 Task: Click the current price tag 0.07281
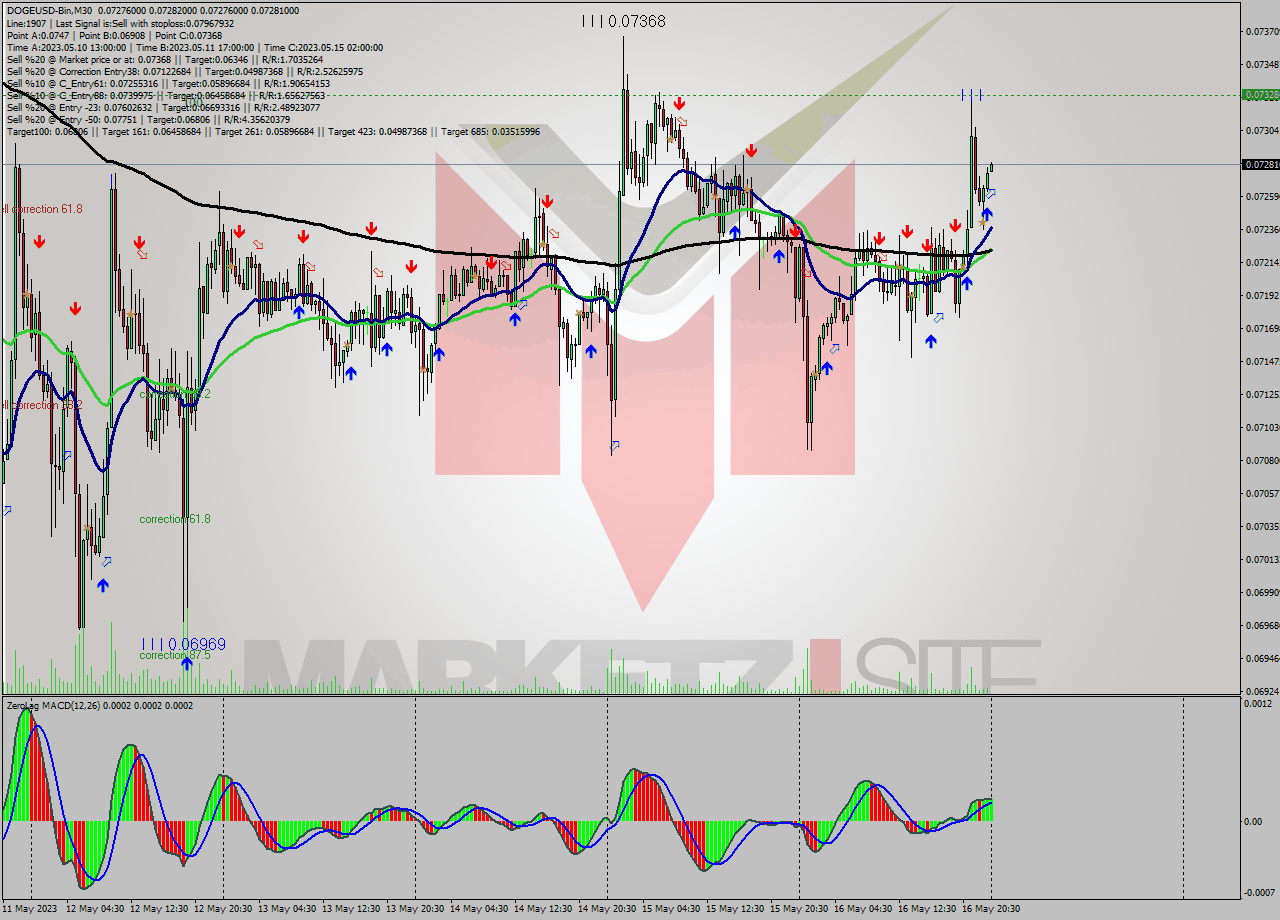(x=1260, y=164)
